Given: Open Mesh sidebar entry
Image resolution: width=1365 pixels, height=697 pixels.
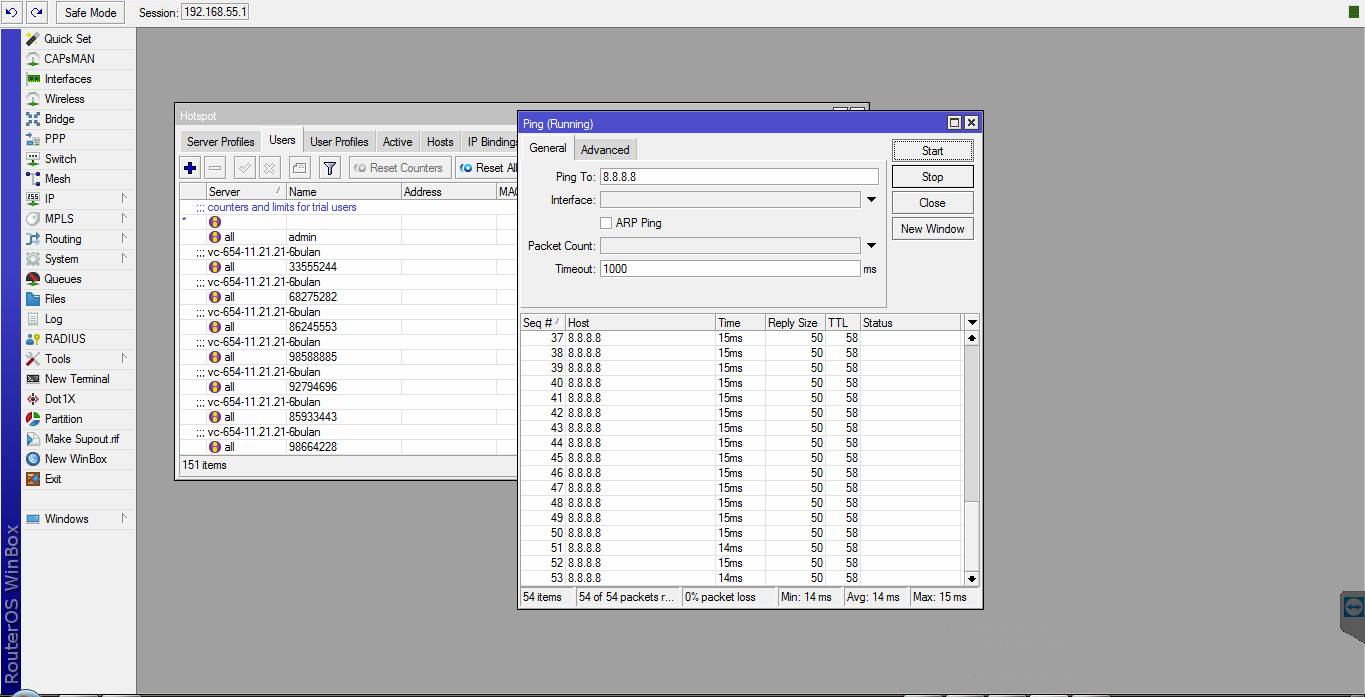Looking at the screenshot, I should 57,179.
